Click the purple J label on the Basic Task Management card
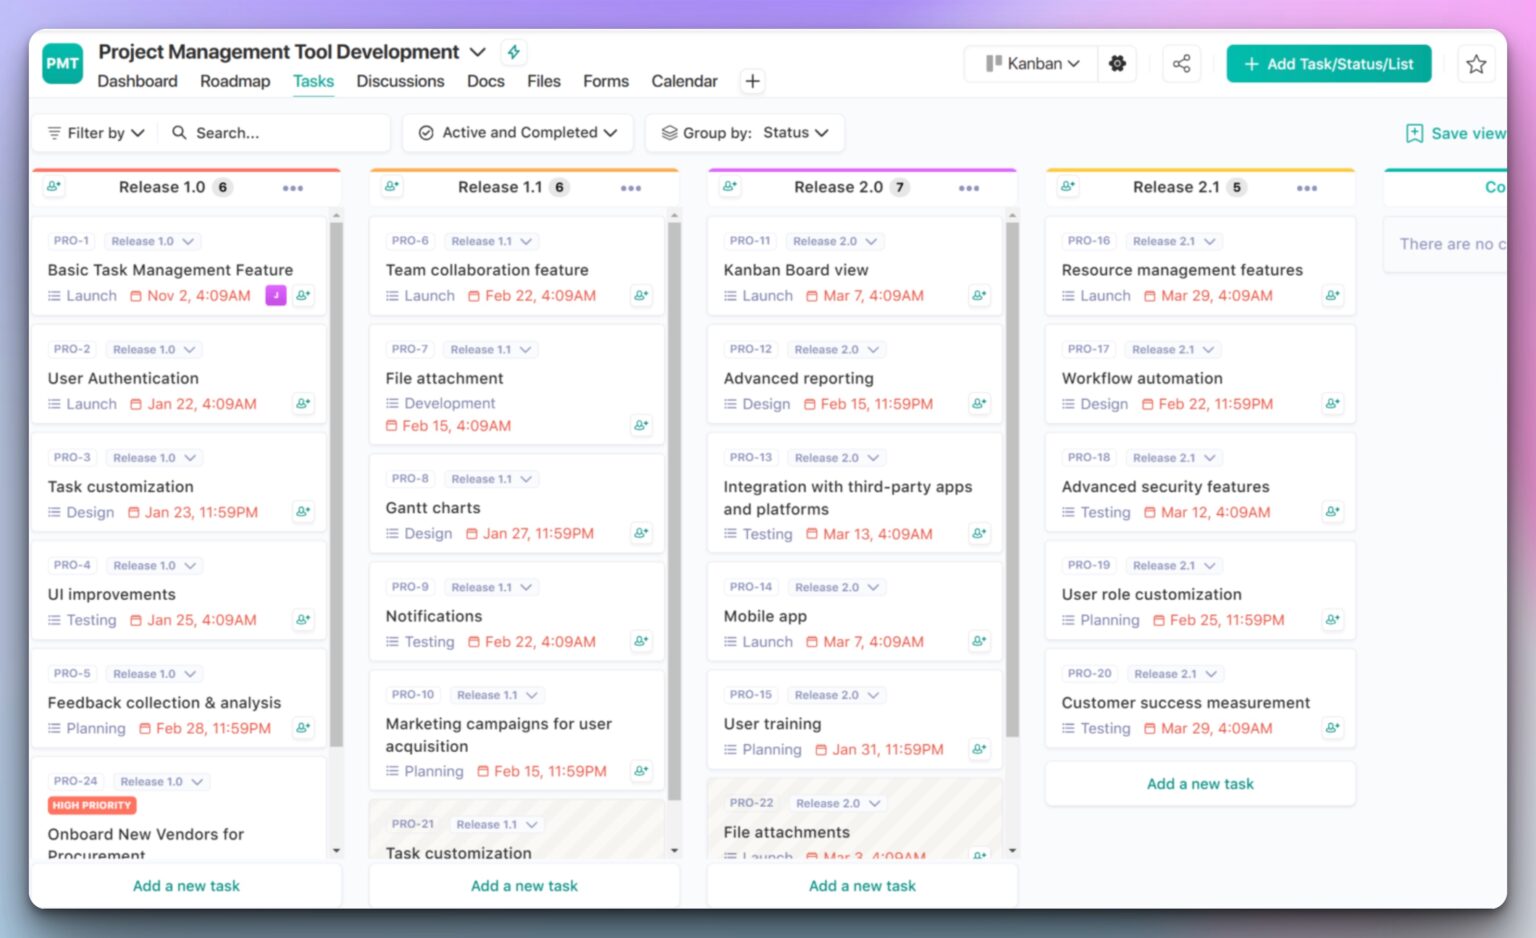 pos(276,296)
